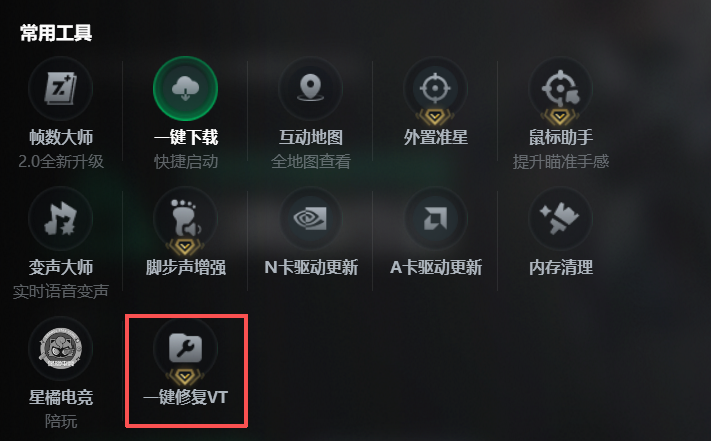Image resolution: width=711 pixels, height=441 pixels.
Task: Select the 快捷启动 subtitle under 一键下载
Action: pyautogui.click(x=186, y=161)
